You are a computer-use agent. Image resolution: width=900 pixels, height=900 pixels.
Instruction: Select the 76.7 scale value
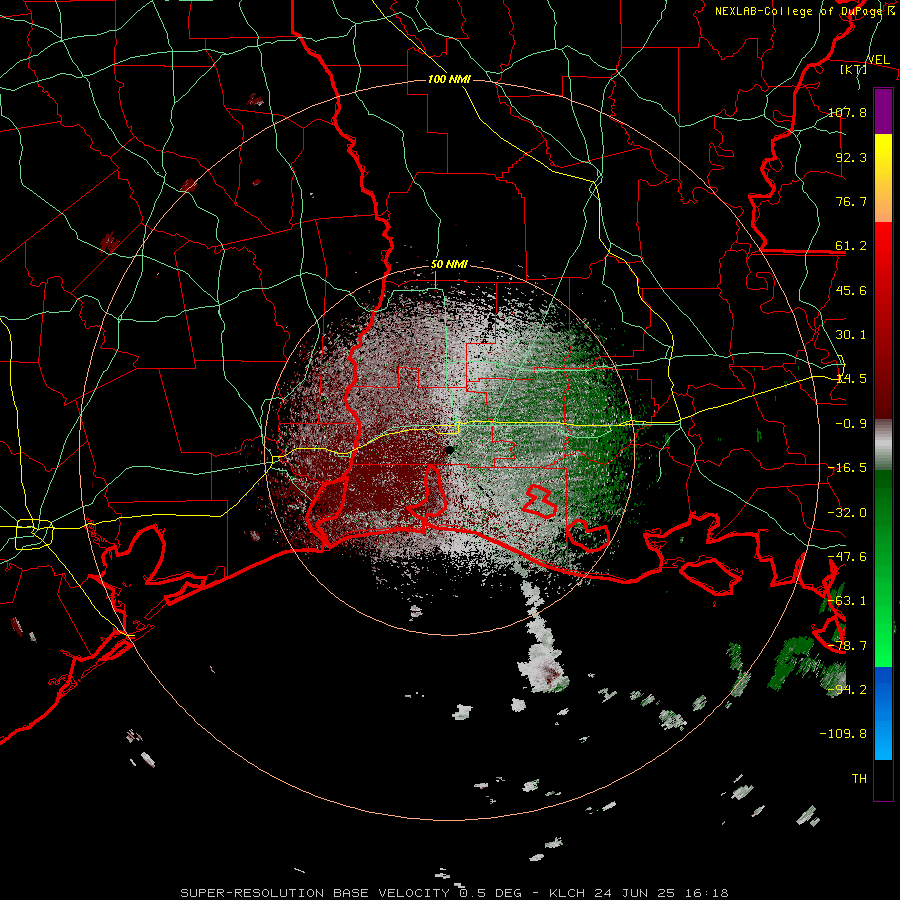click(851, 201)
